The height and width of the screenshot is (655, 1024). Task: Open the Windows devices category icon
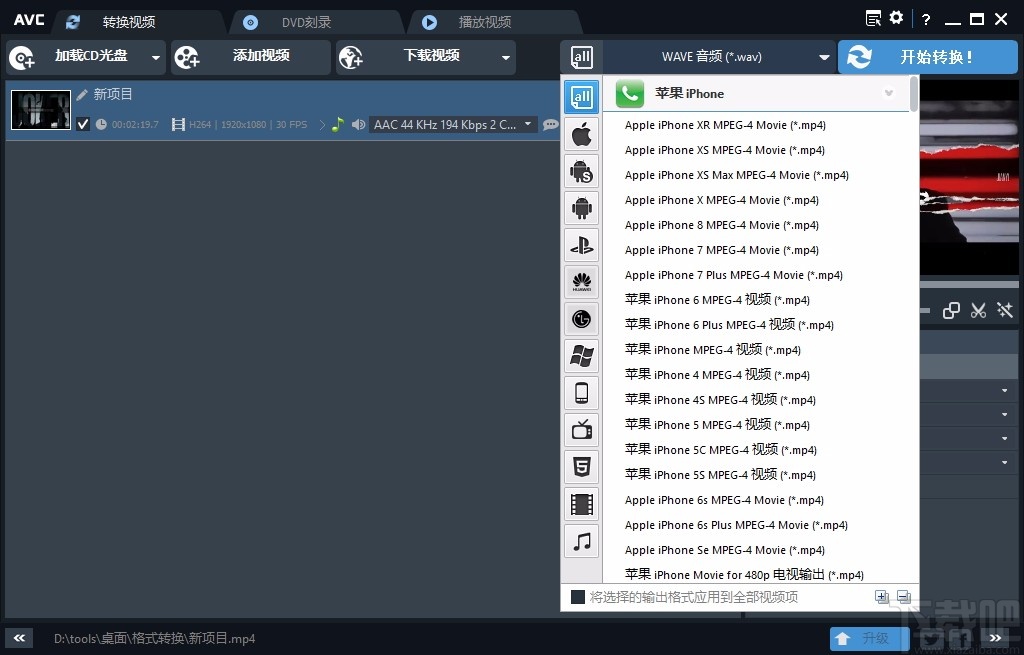[x=582, y=356]
